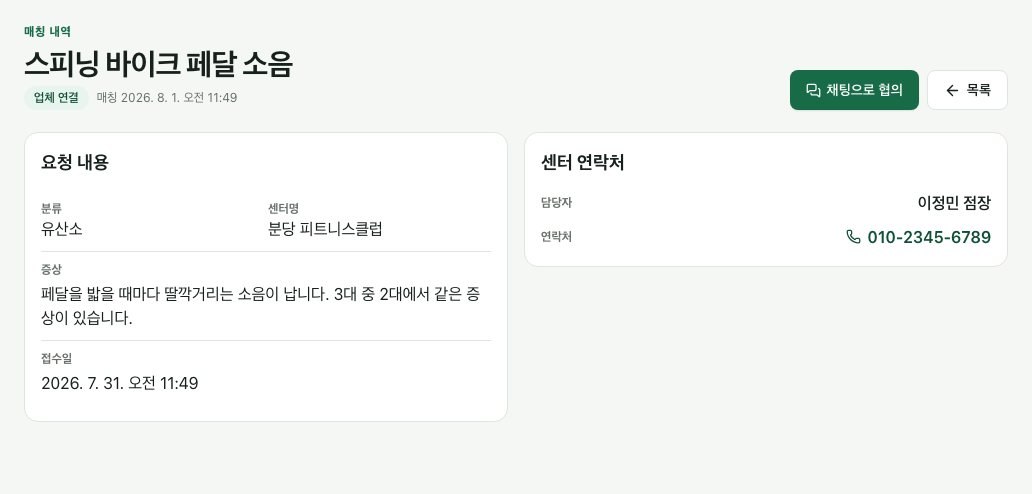Select the 업체 연결 status badge

pos(57,97)
